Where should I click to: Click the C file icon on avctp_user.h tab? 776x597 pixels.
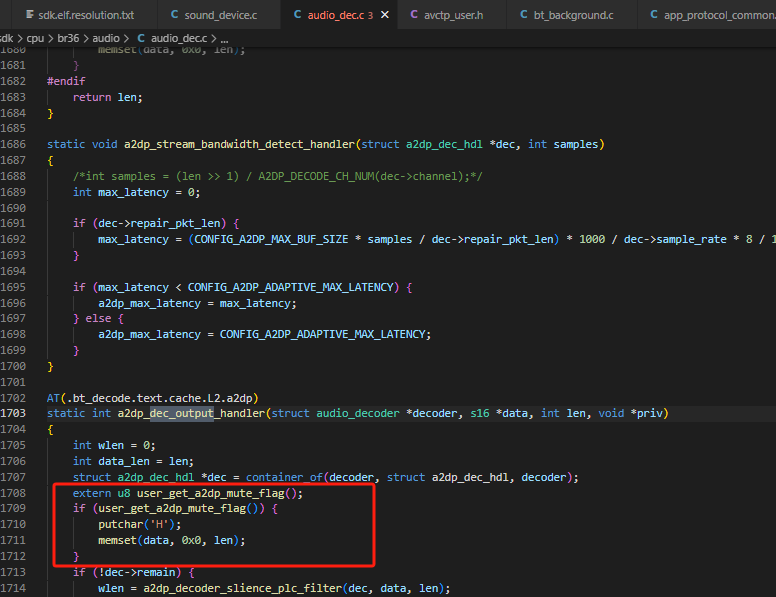pos(414,15)
